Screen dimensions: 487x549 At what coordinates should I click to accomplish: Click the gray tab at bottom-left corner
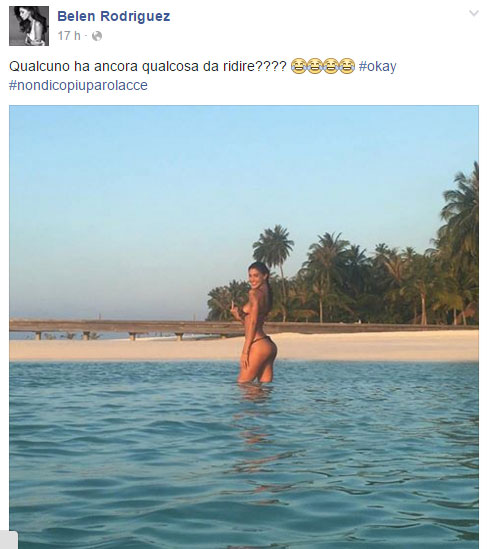[9, 540]
